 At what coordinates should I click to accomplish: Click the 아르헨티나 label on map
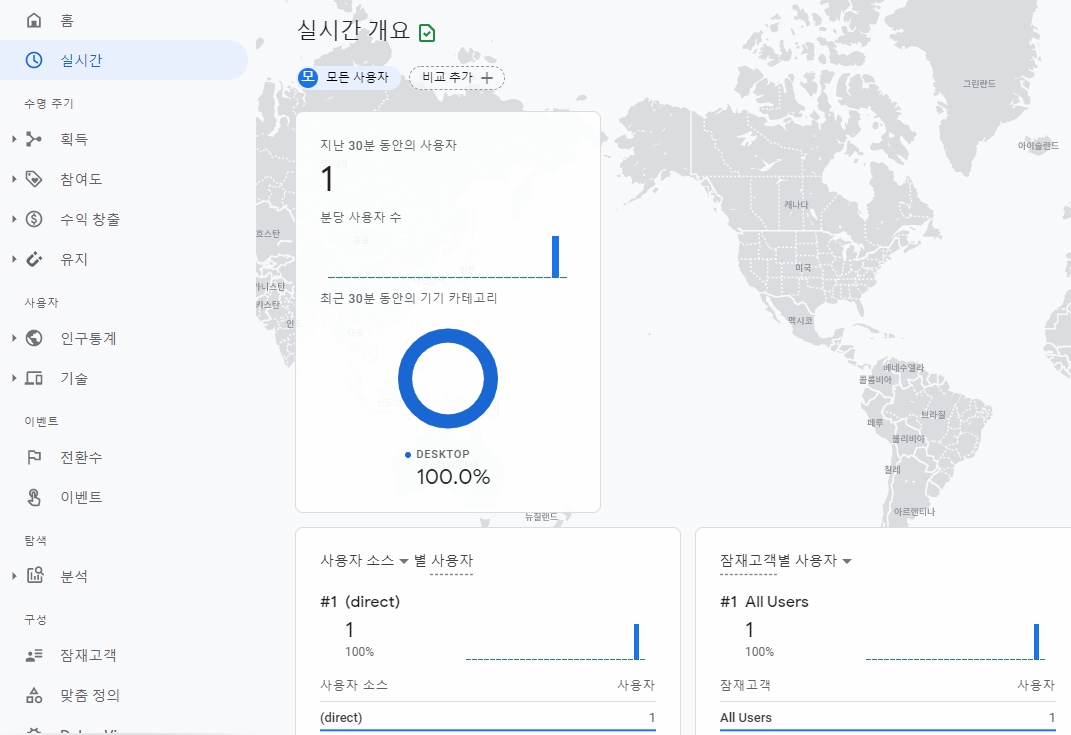(915, 511)
